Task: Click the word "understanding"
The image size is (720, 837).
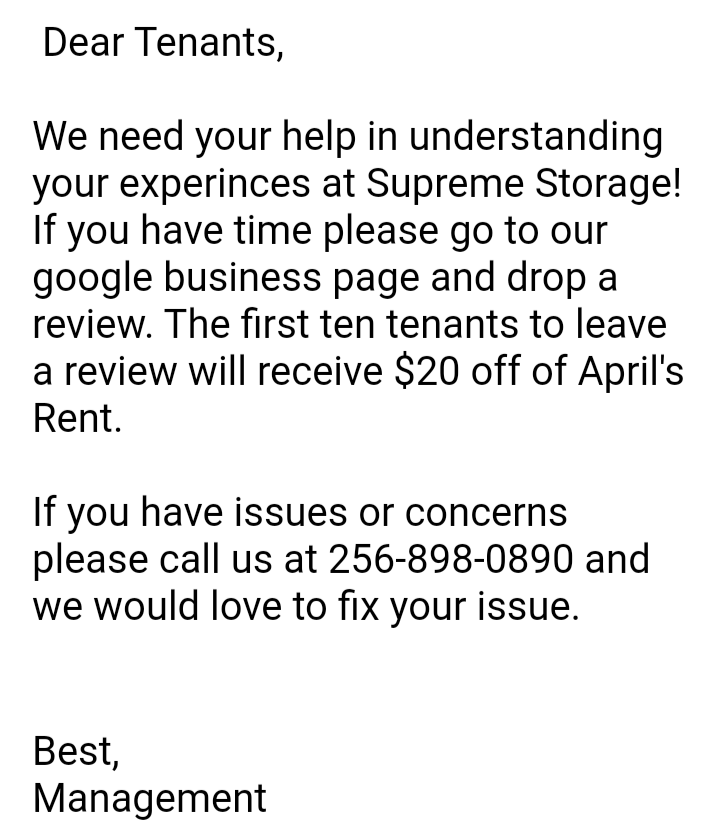Action: point(535,137)
